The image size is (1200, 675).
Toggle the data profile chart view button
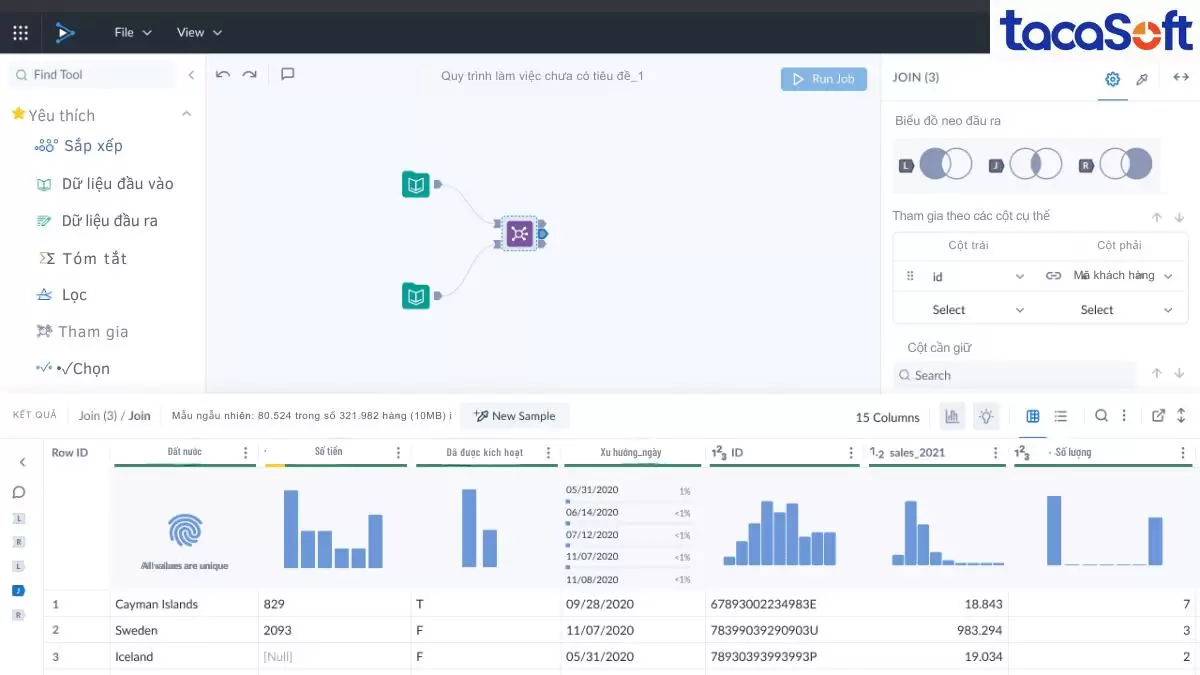pos(952,416)
